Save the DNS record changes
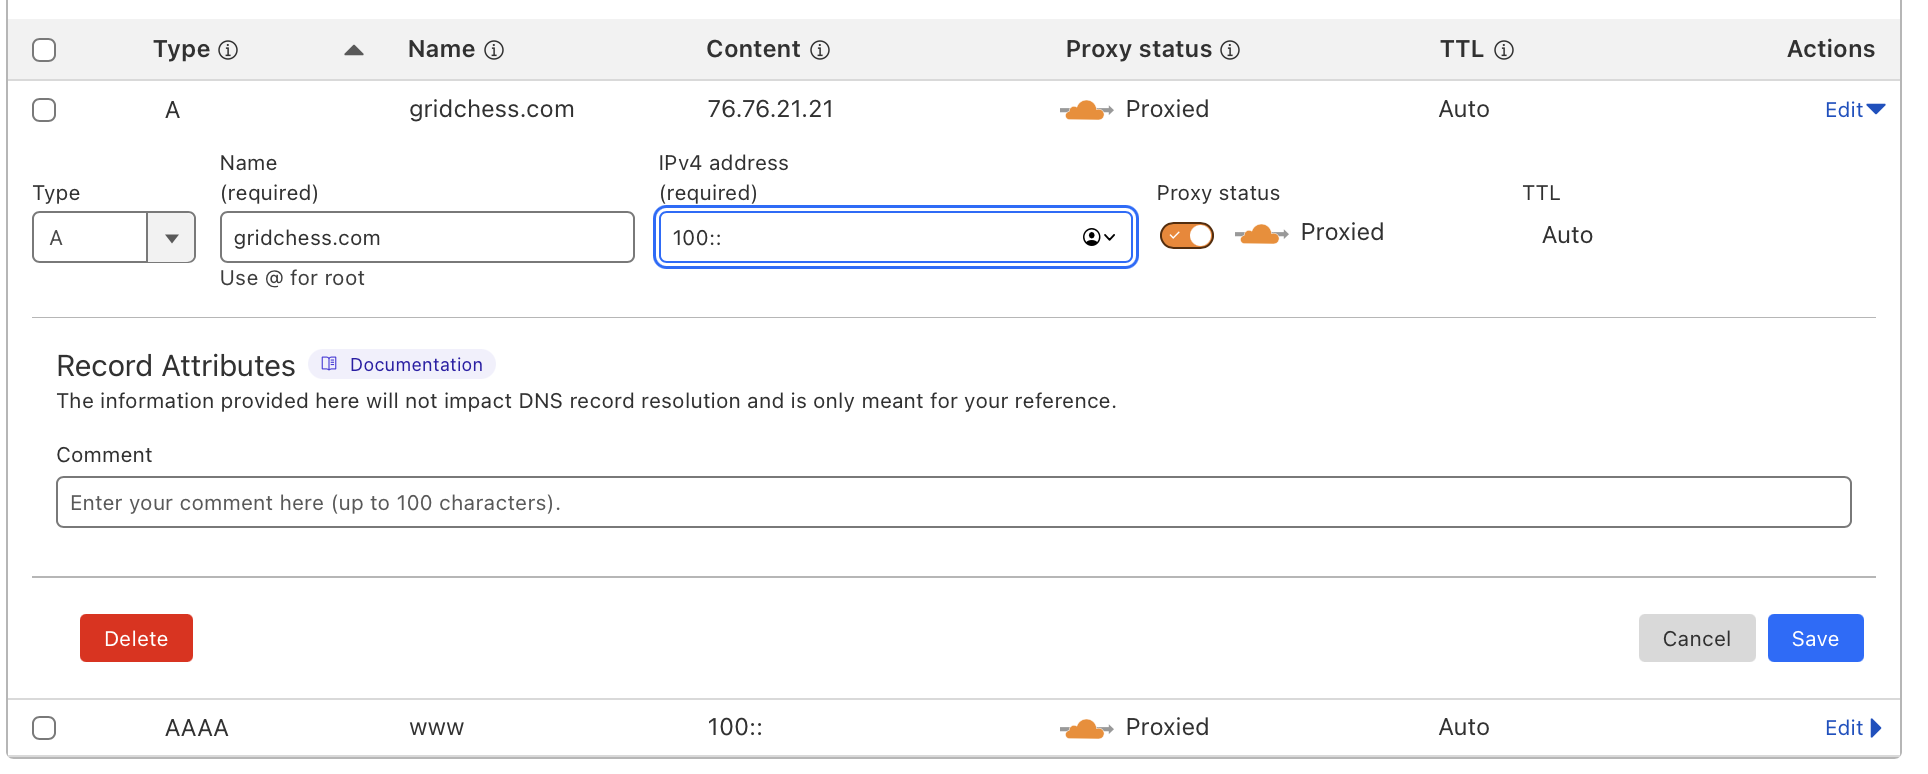1928x774 pixels. pos(1815,638)
